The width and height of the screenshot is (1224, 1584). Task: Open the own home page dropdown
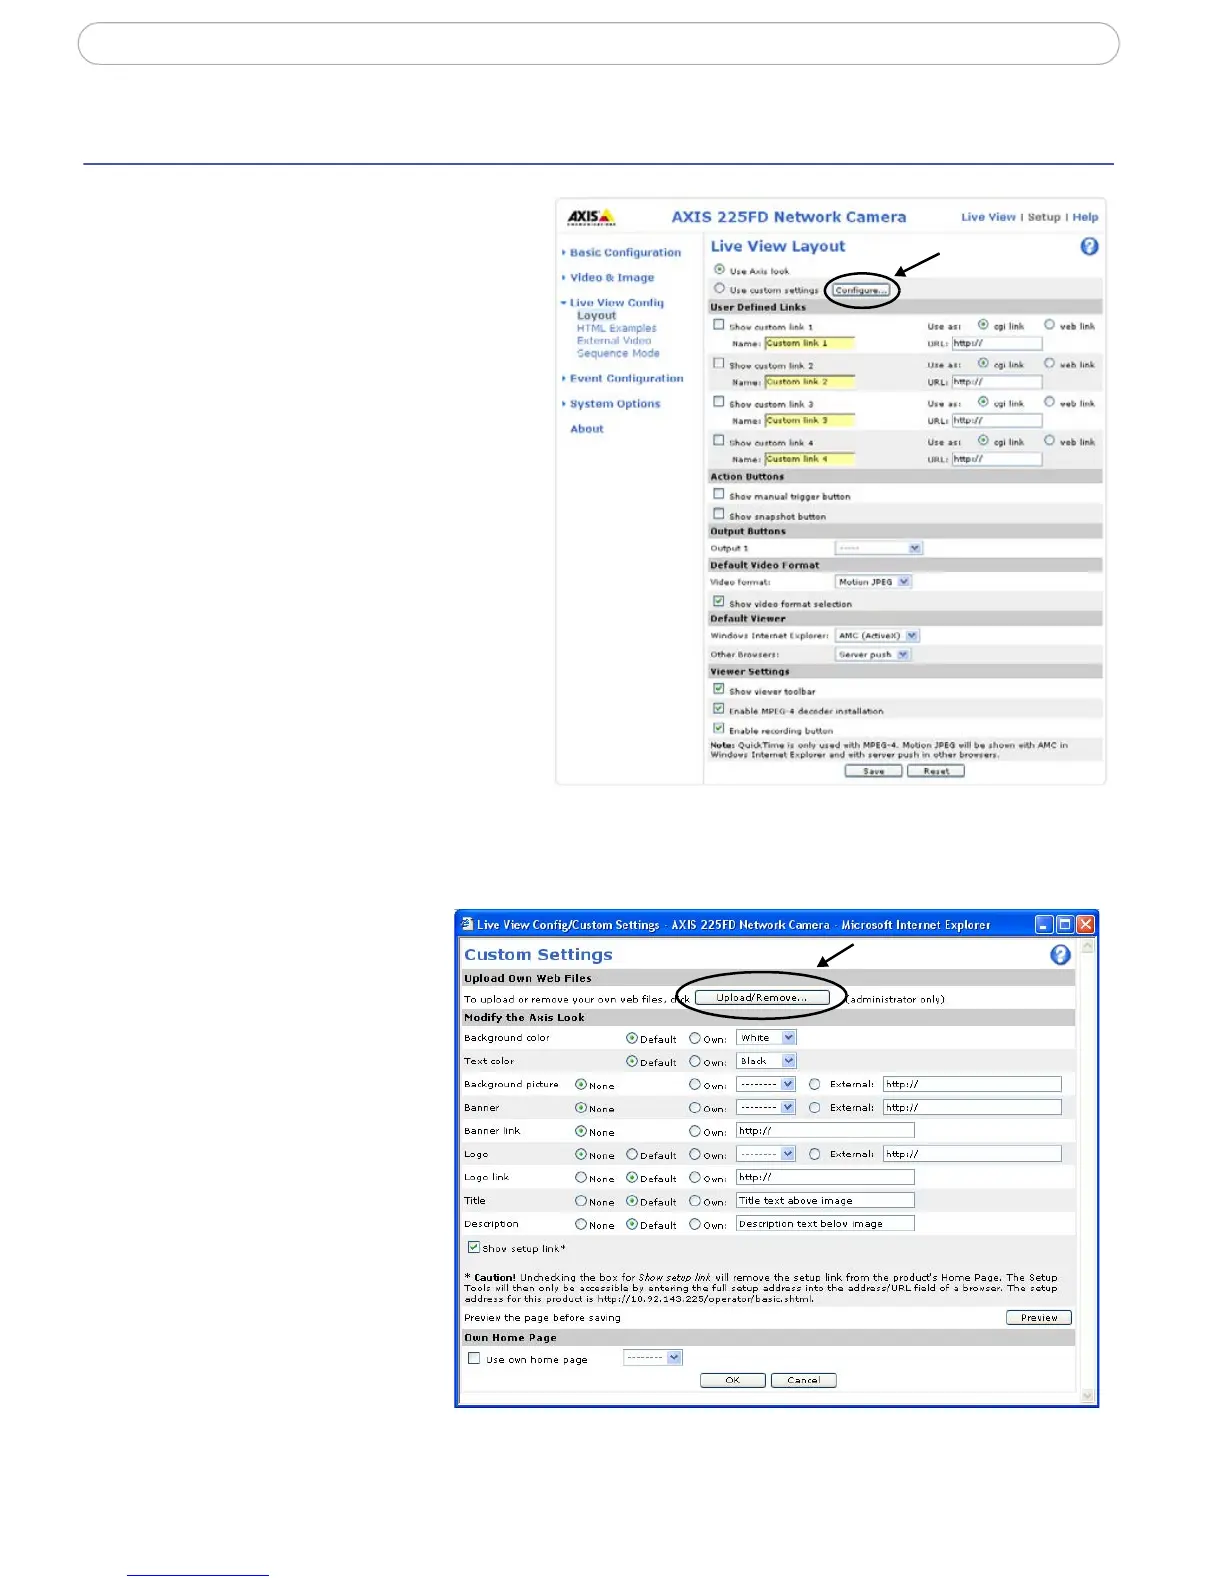point(653,1358)
